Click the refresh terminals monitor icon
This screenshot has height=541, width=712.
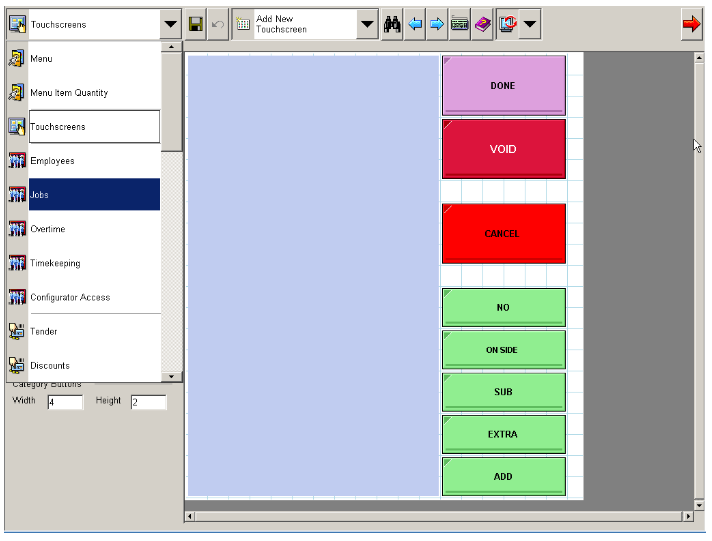pos(507,24)
